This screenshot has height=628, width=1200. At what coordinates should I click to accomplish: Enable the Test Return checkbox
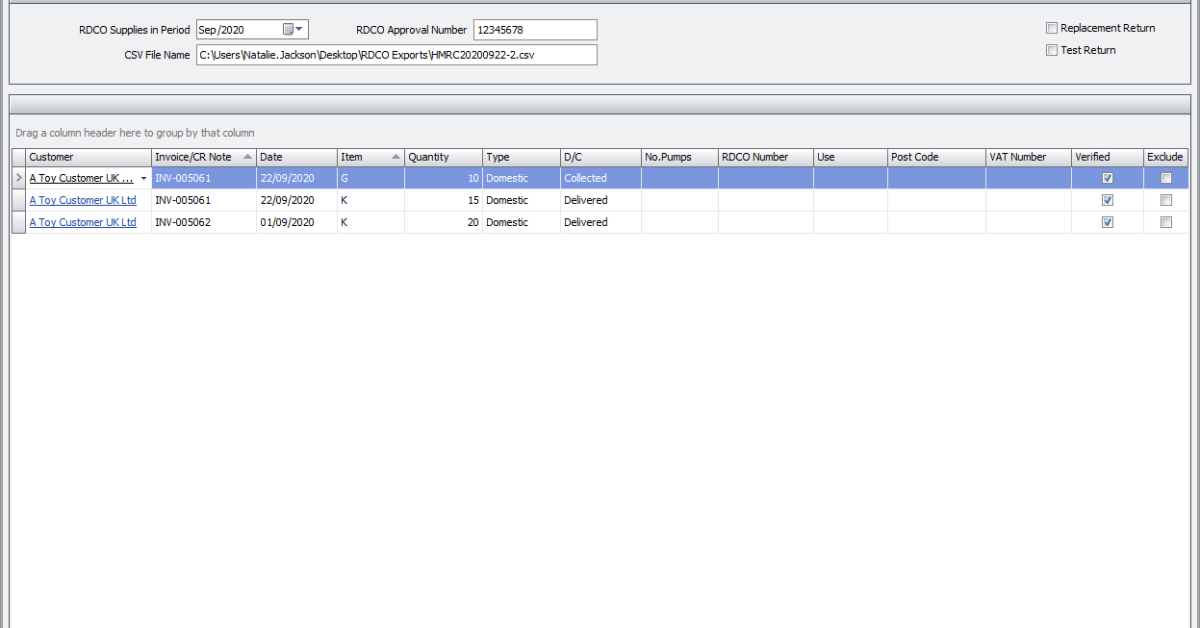point(1051,50)
